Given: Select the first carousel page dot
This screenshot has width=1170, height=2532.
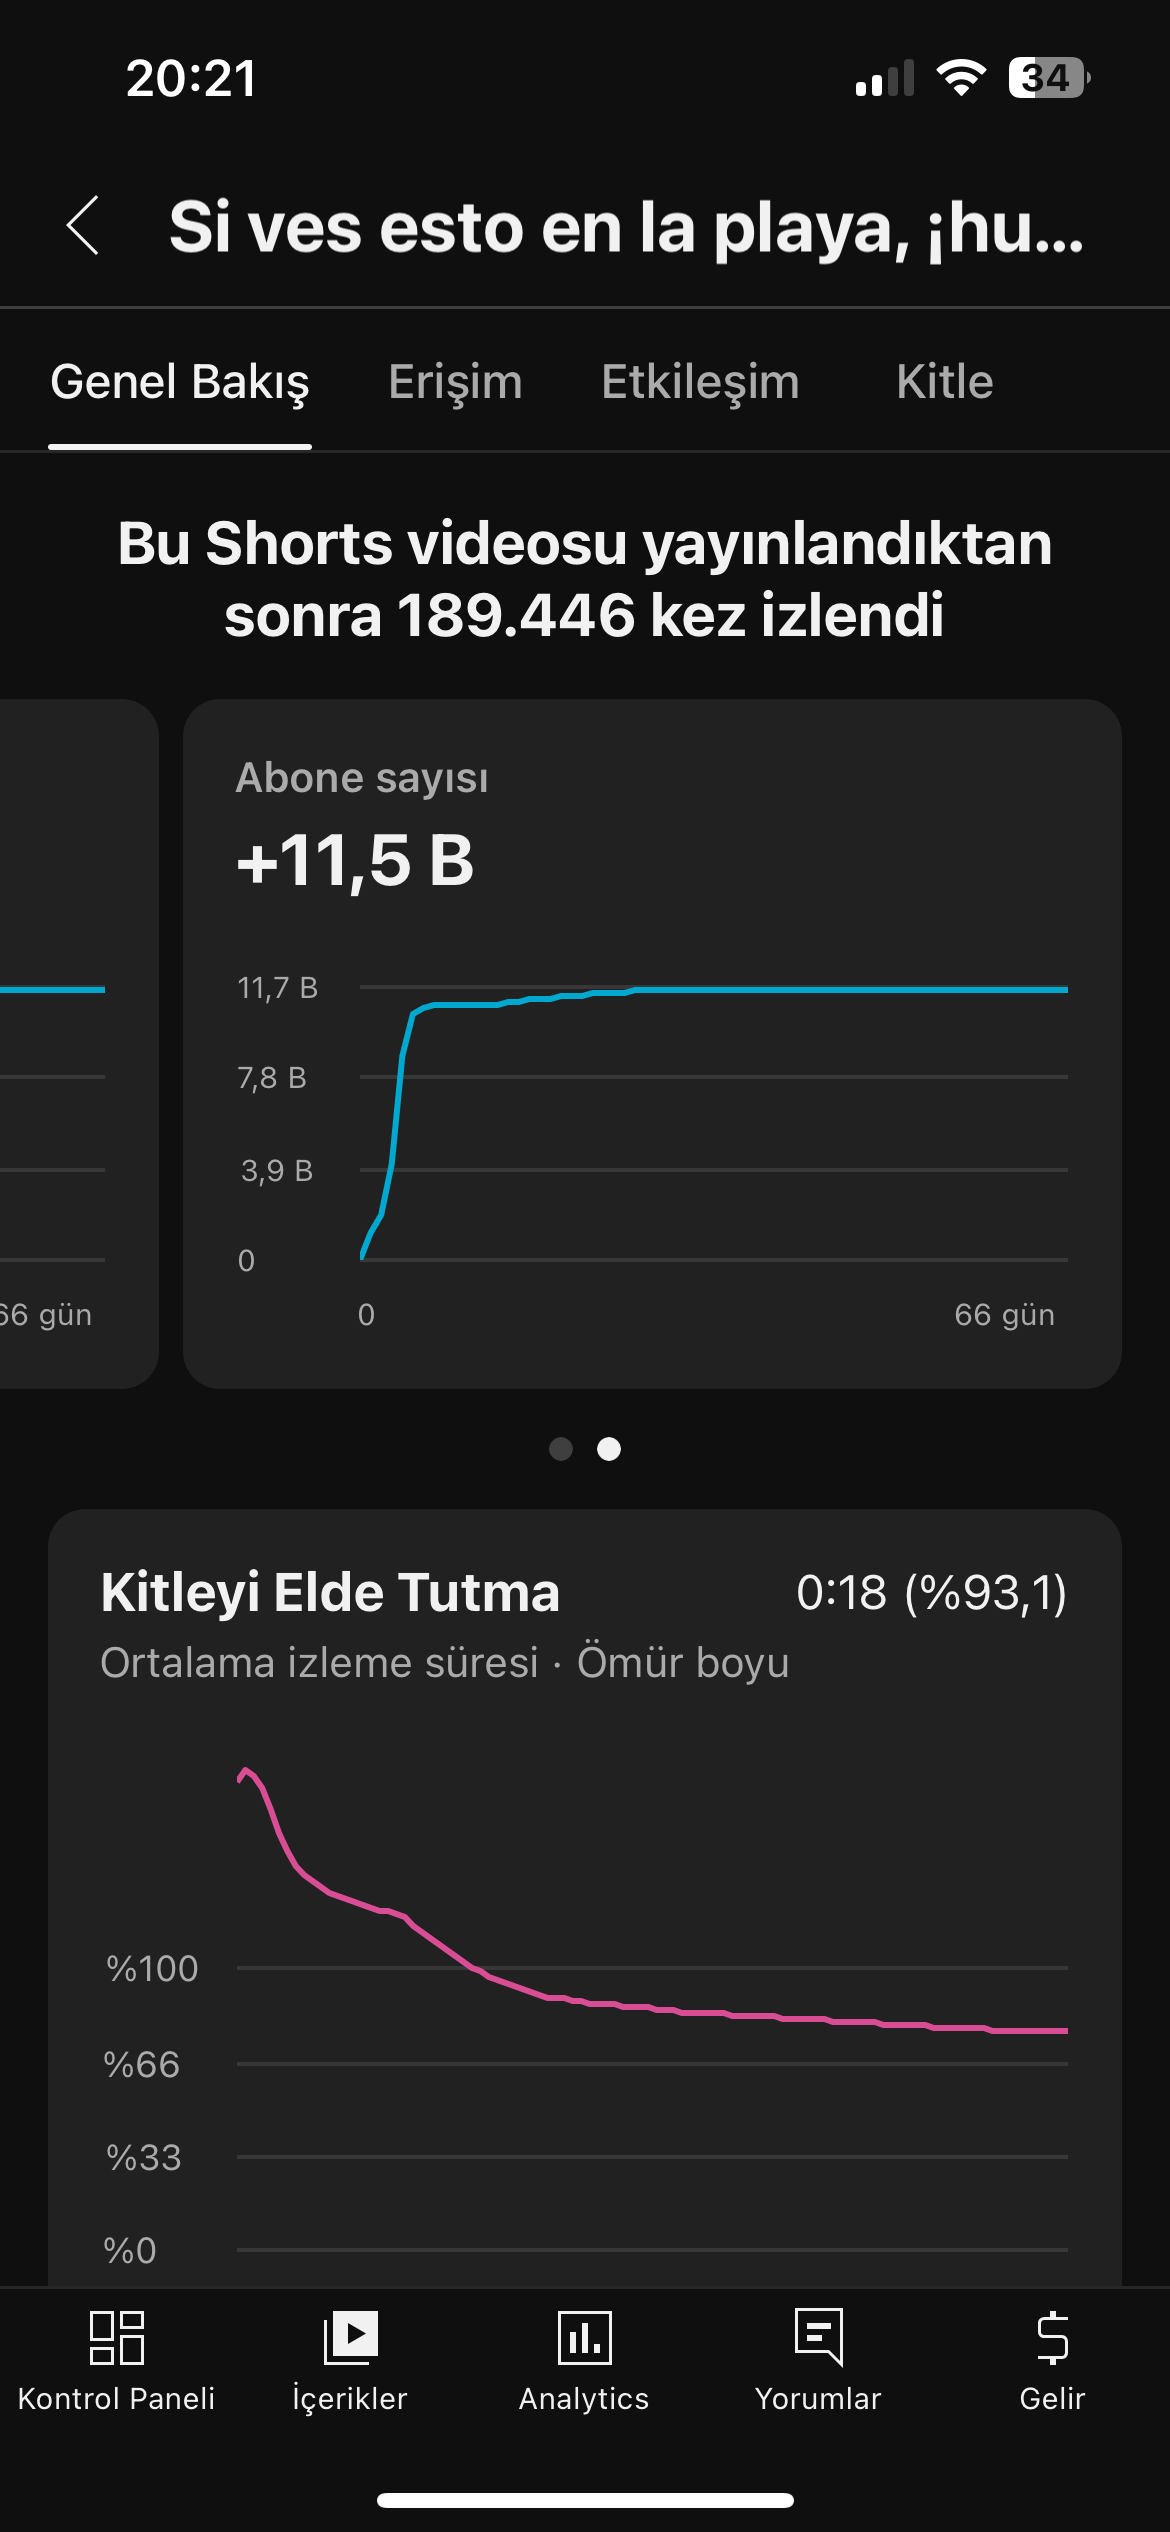Looking at the screenshot, I should click(561, 1449).
